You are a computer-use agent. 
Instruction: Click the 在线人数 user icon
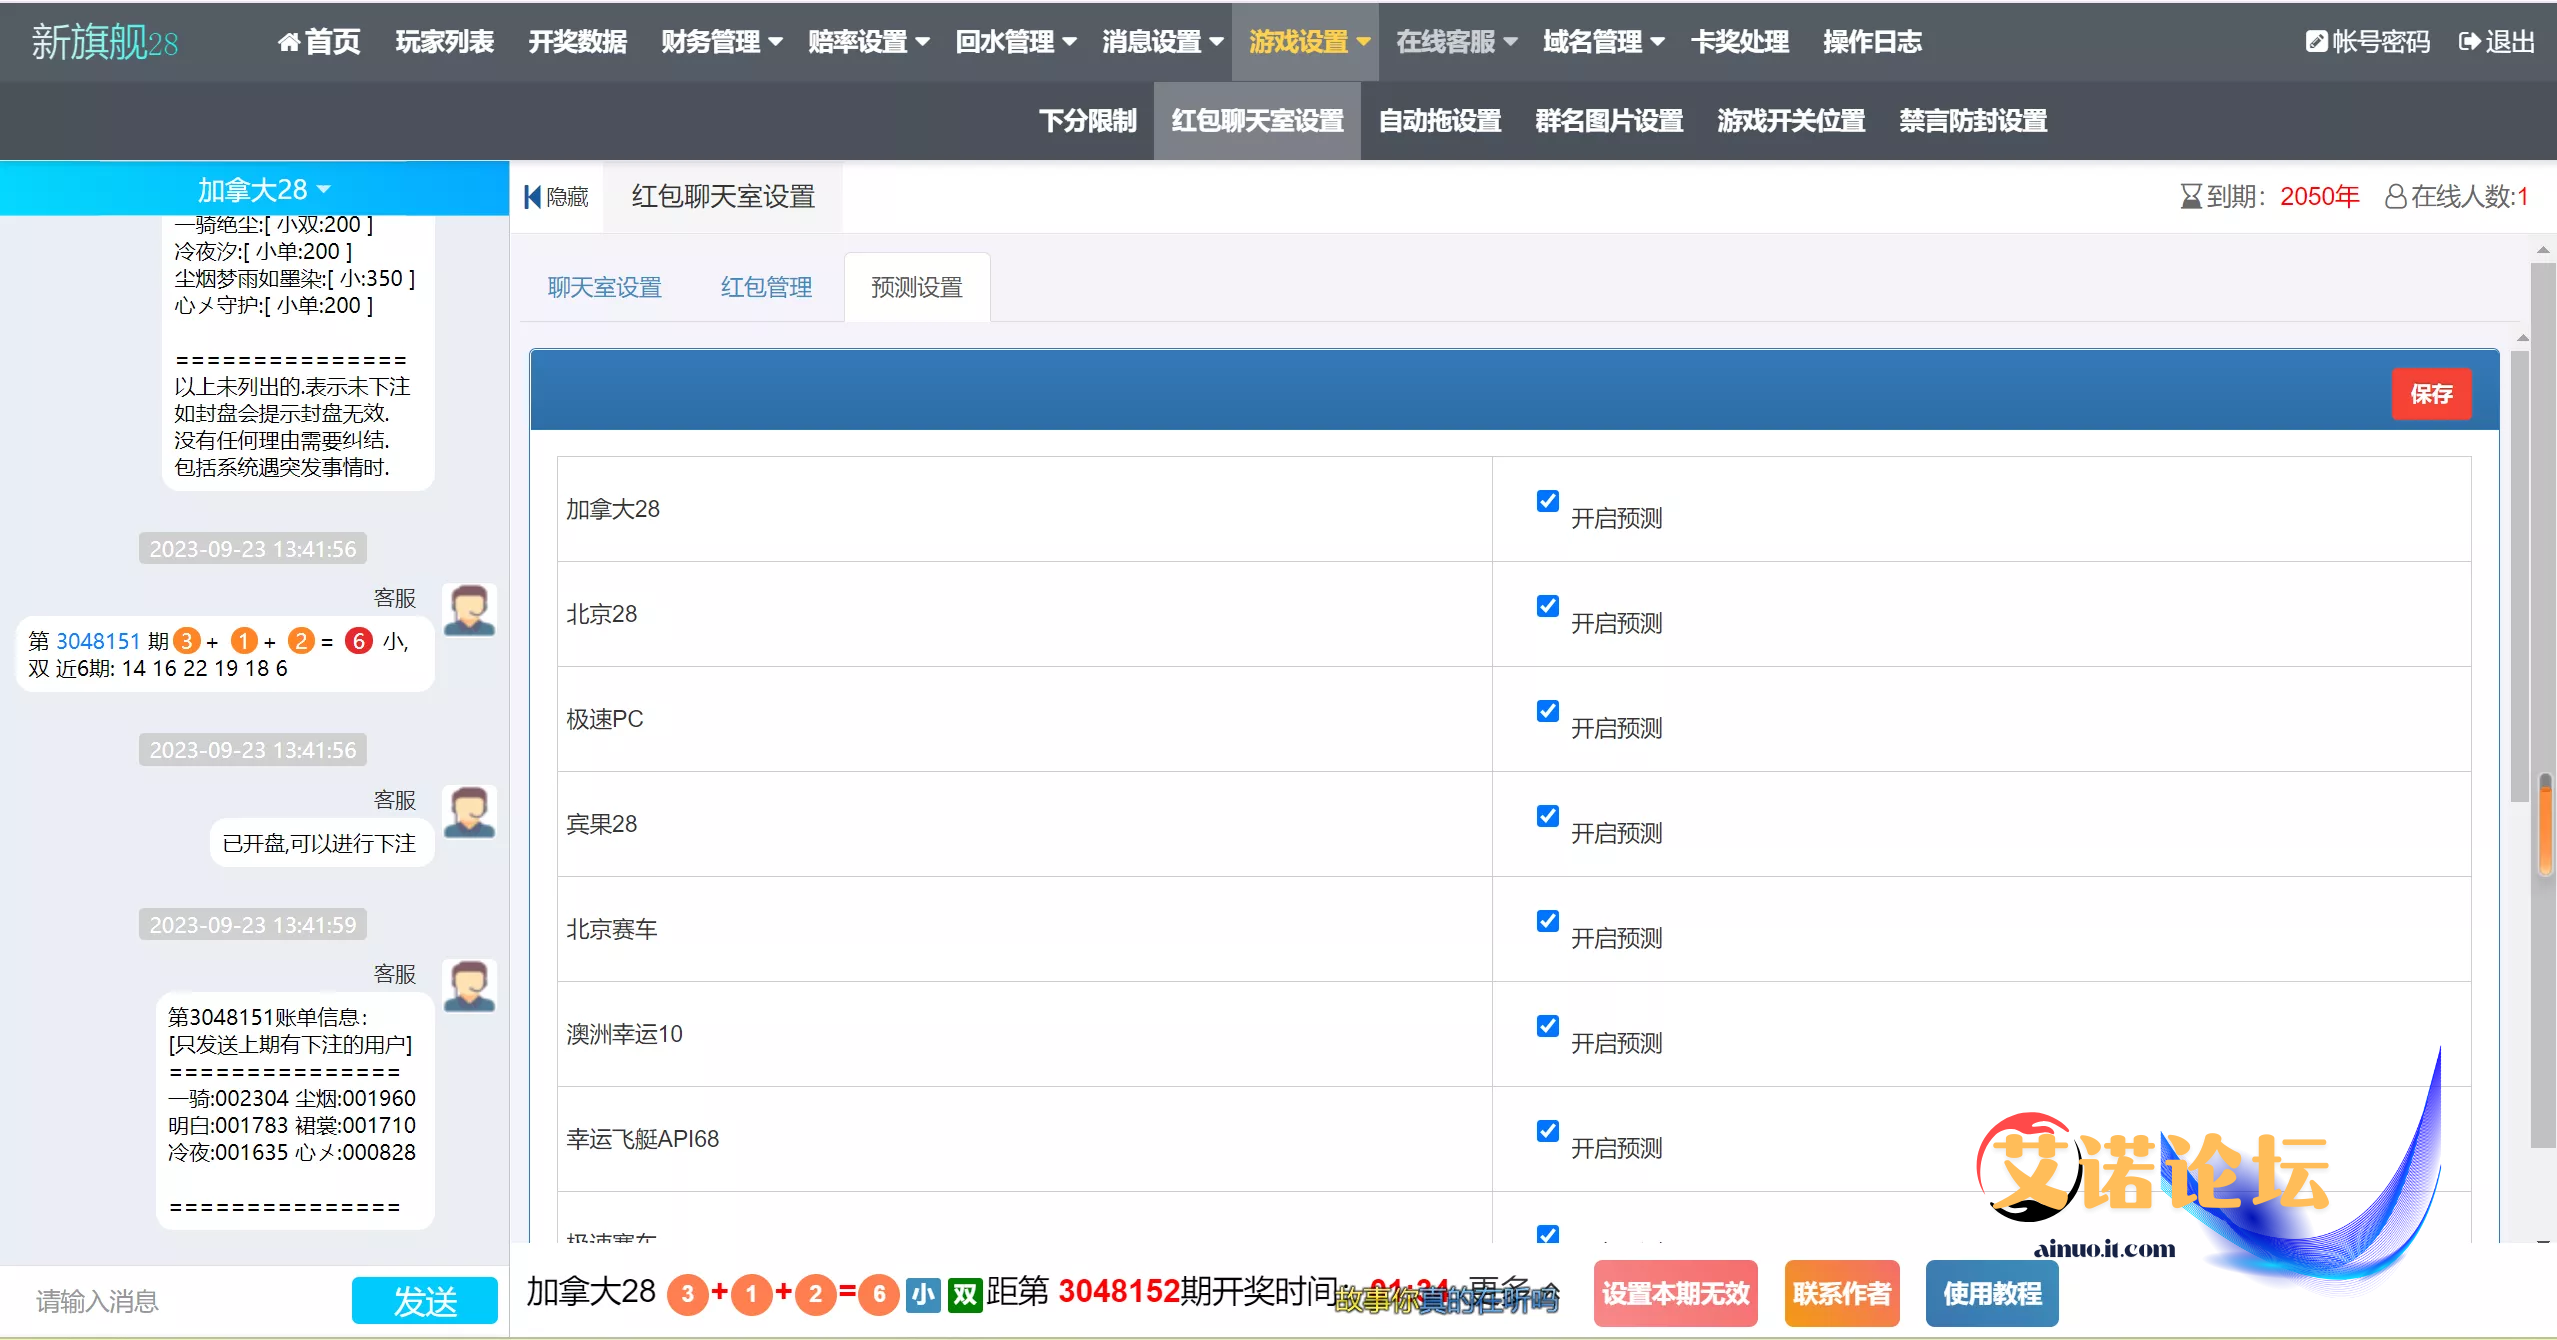coord(2395,197)
